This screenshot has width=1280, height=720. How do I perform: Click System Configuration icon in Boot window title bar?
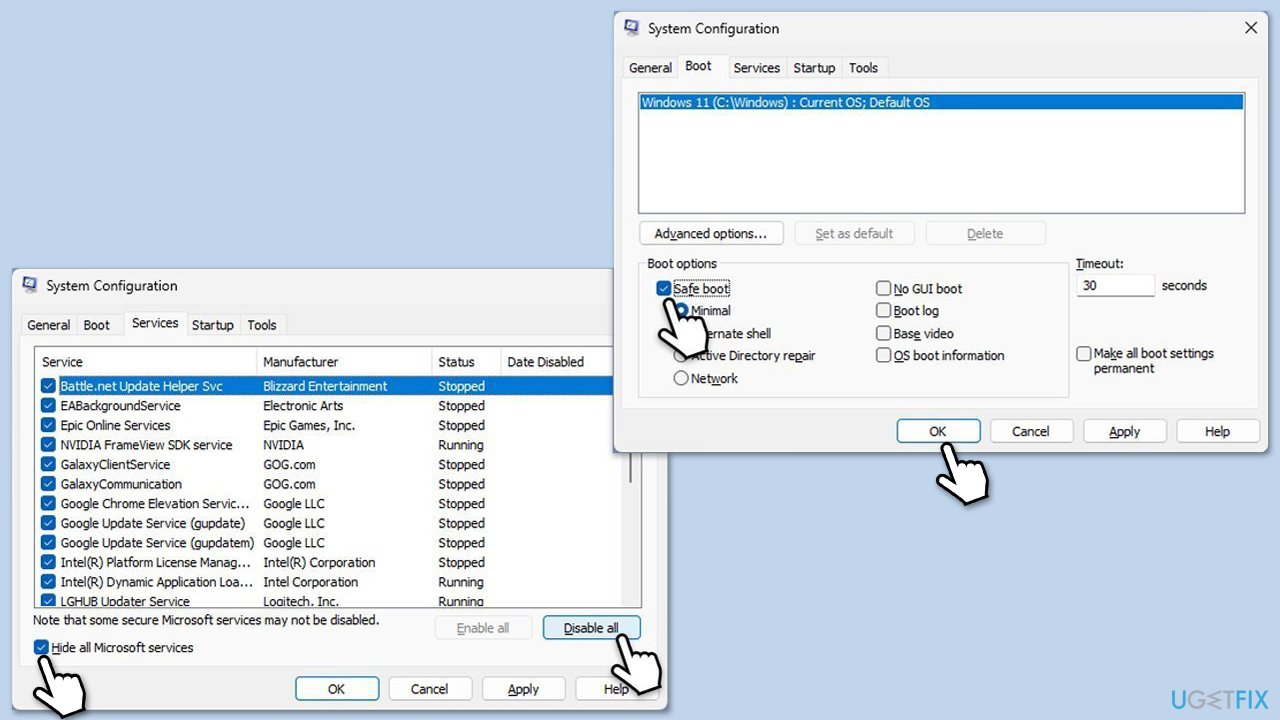click(631, 28)
